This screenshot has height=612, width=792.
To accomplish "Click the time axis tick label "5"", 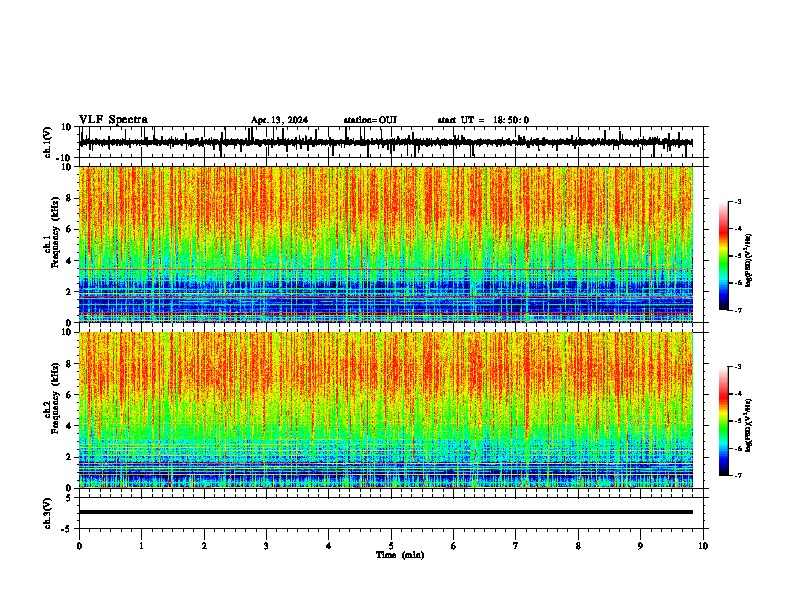I will click(391, 546).
